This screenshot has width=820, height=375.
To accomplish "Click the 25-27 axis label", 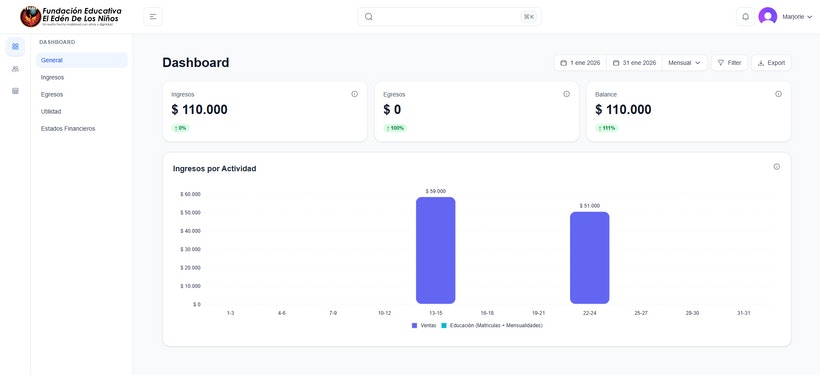I will [641, 313].
